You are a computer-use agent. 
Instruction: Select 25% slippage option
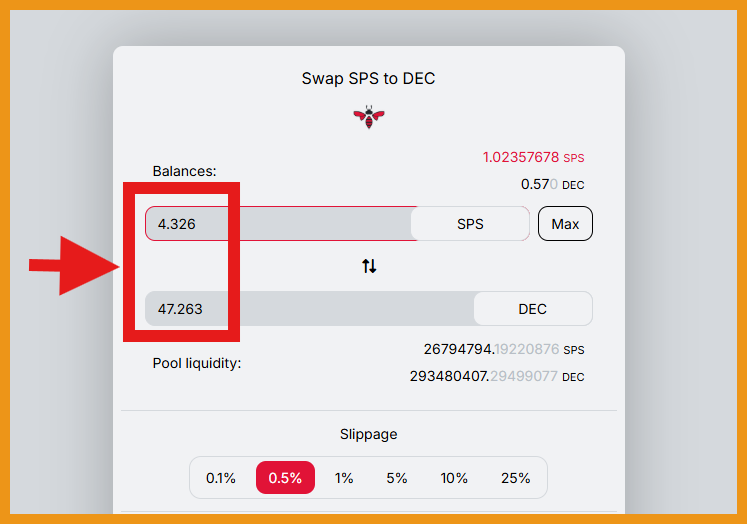pos(515,478)
